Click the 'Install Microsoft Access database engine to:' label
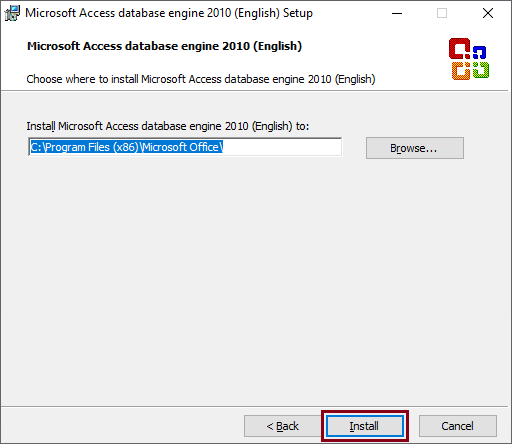 pos(168,126)
